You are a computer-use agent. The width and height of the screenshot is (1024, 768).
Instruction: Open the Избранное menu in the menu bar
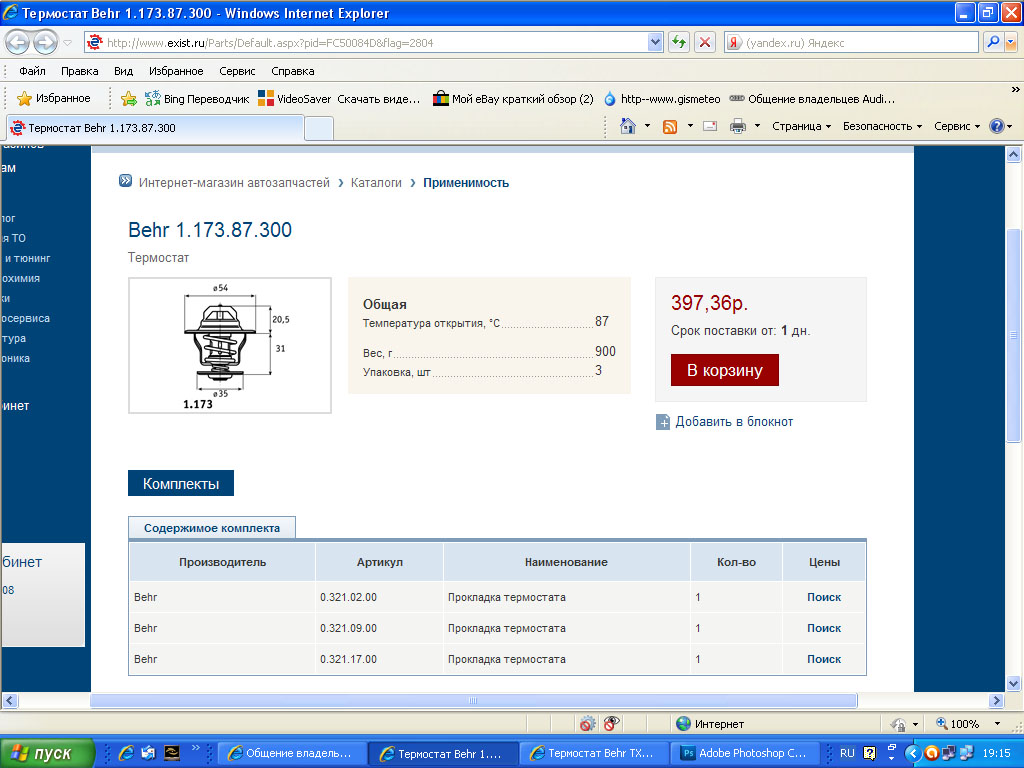pos(176,71)
